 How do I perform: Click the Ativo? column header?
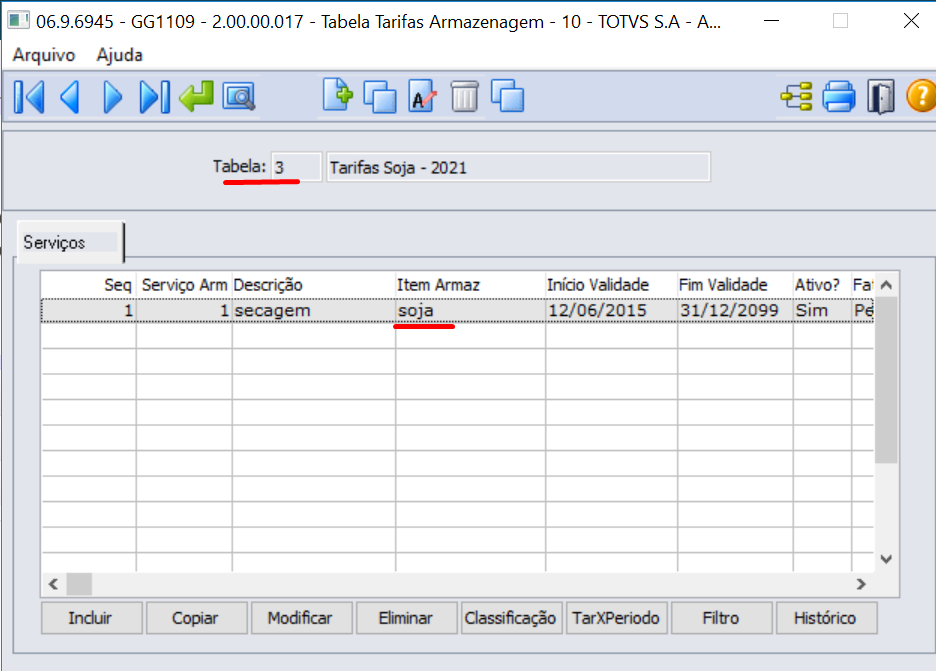click(822, 285)
